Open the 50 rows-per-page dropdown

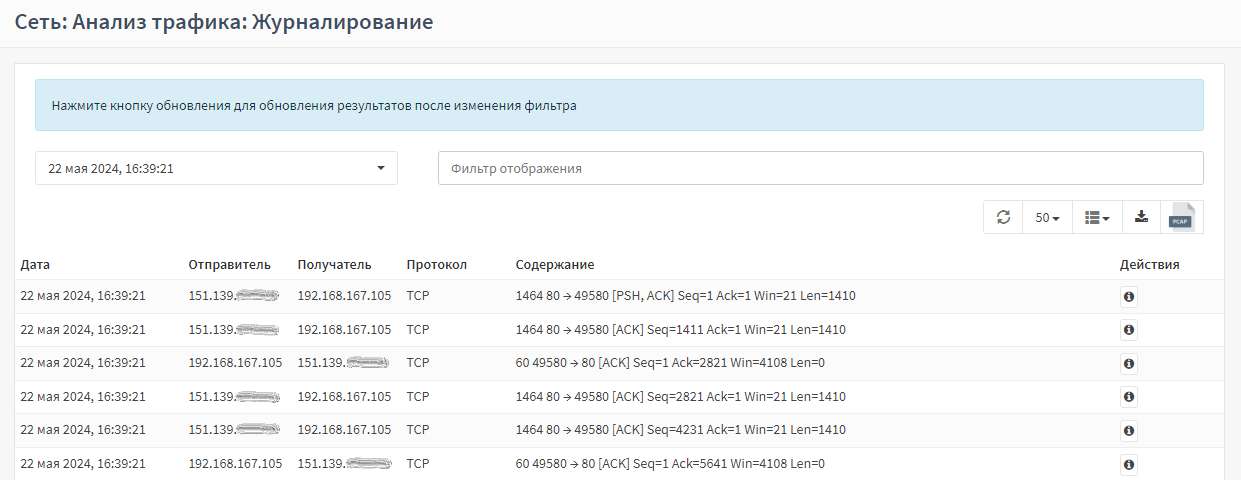click(1047, 217)
